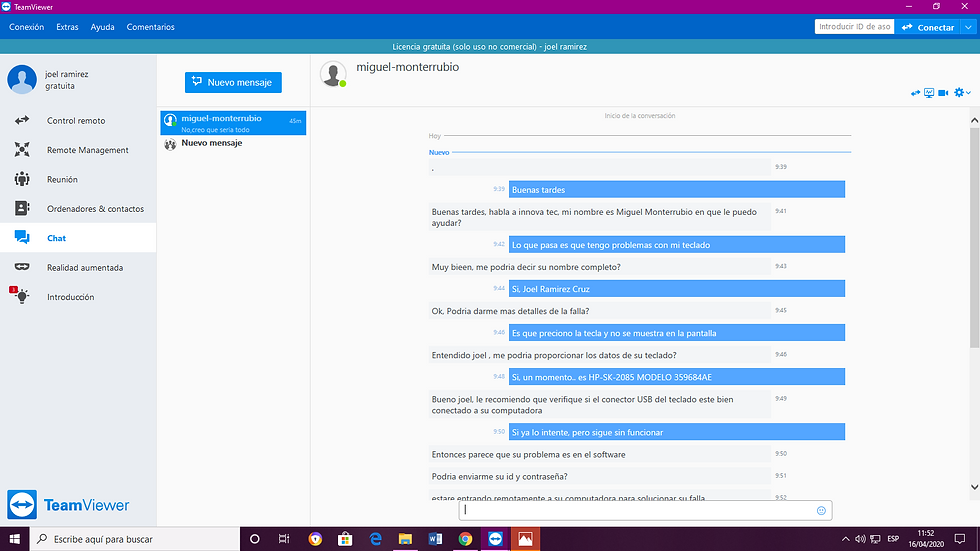The height and width of the screenshot is (551, 980).
Task: Open Google Chrome from taskbar
Action: point(465,539)
